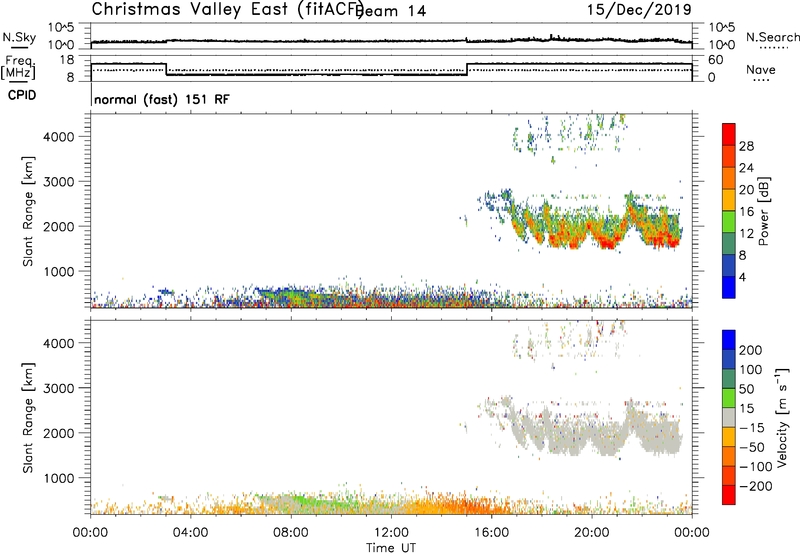
Task: Click the "20:00" time tick label
Action: (591, 533)
